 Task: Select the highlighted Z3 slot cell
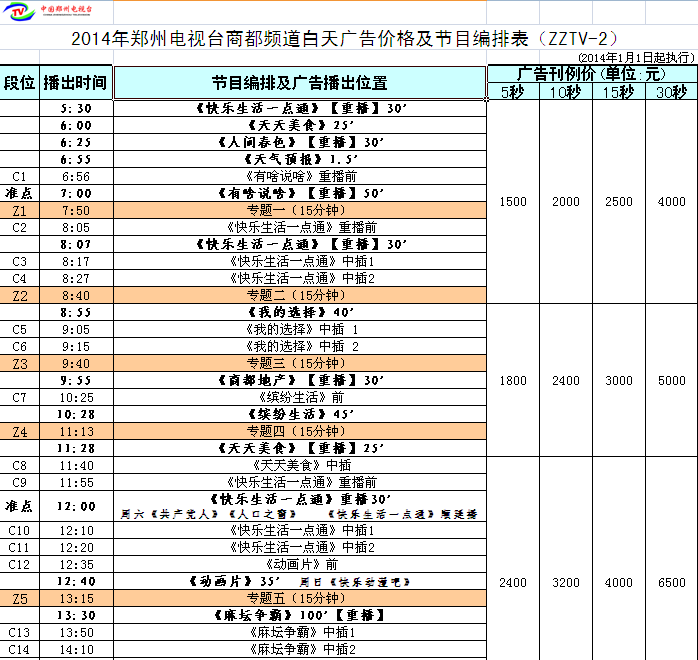coord(20,364)
